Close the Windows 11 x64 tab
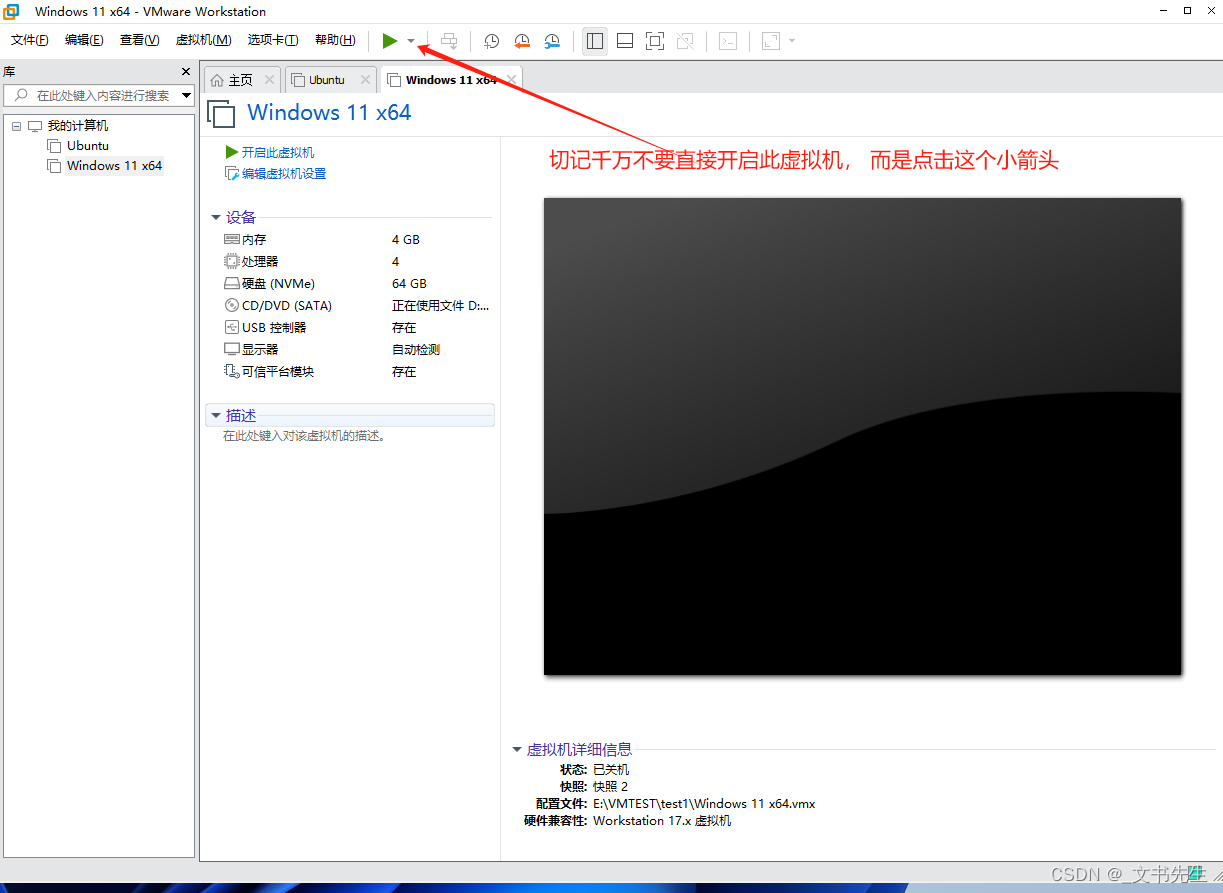This screenshot has width=1223, height=893. [x=512, y=80]
